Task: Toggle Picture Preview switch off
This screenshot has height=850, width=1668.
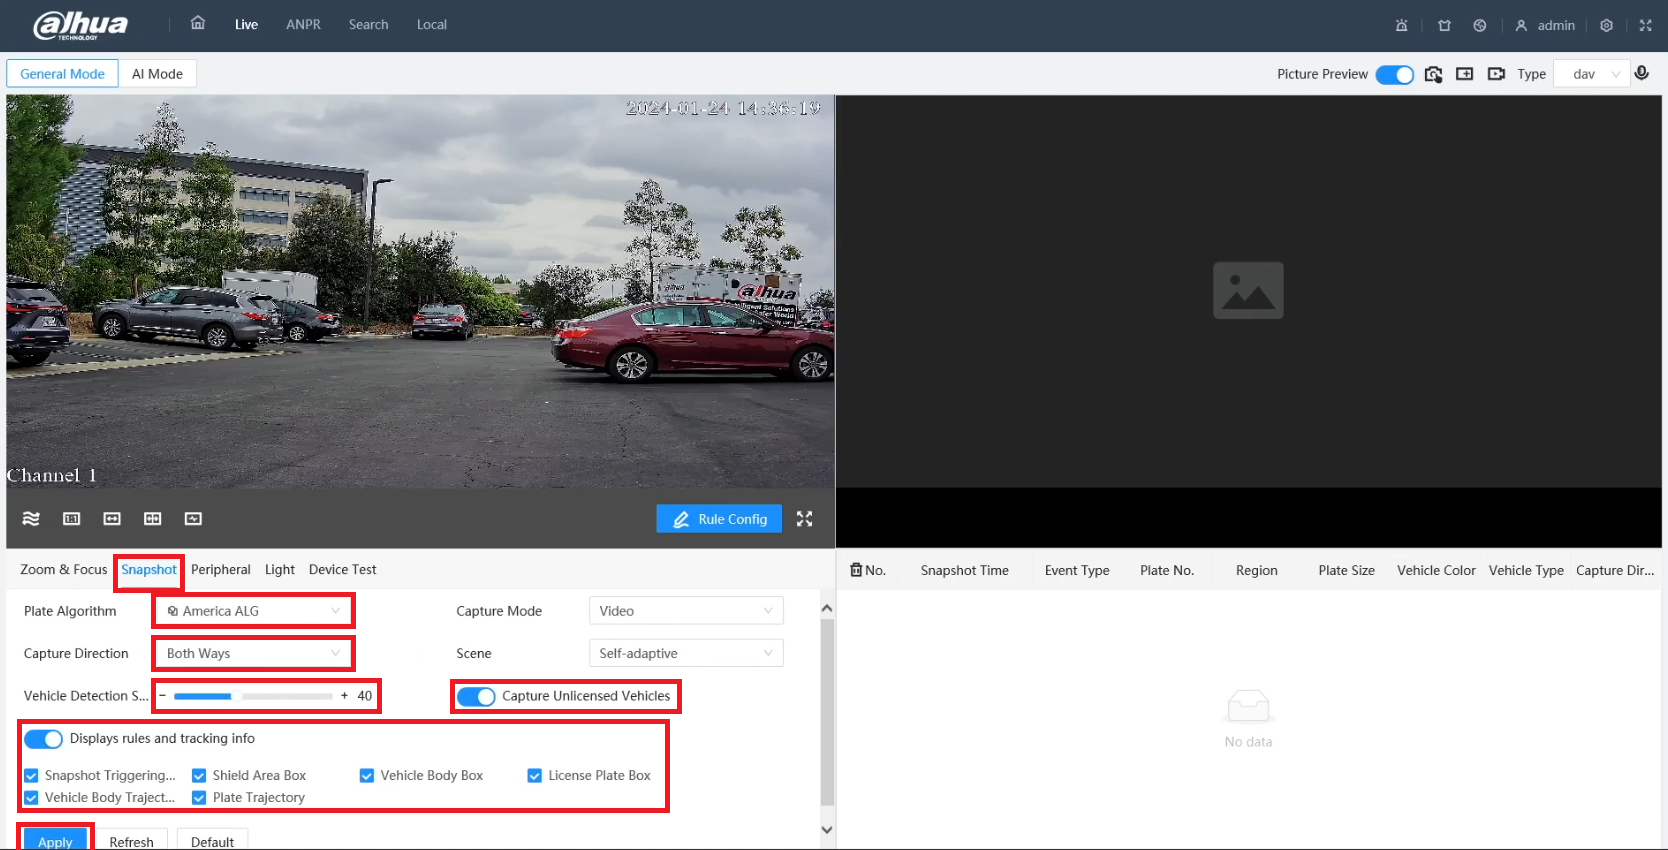Action: tap(1394, 74)
